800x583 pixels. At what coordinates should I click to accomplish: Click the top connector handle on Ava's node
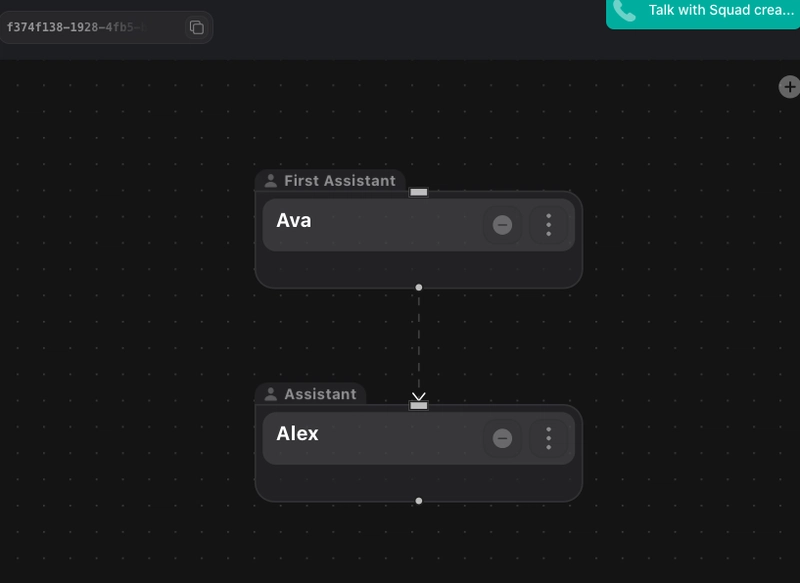(419, 192)
